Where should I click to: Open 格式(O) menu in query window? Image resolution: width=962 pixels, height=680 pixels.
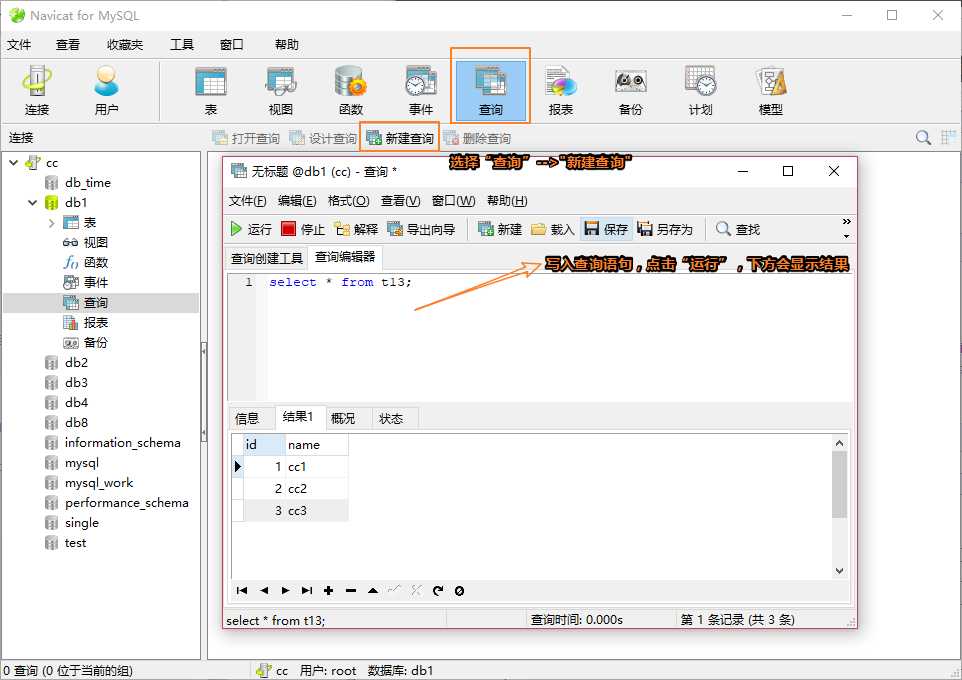click(x=348, y=201)
